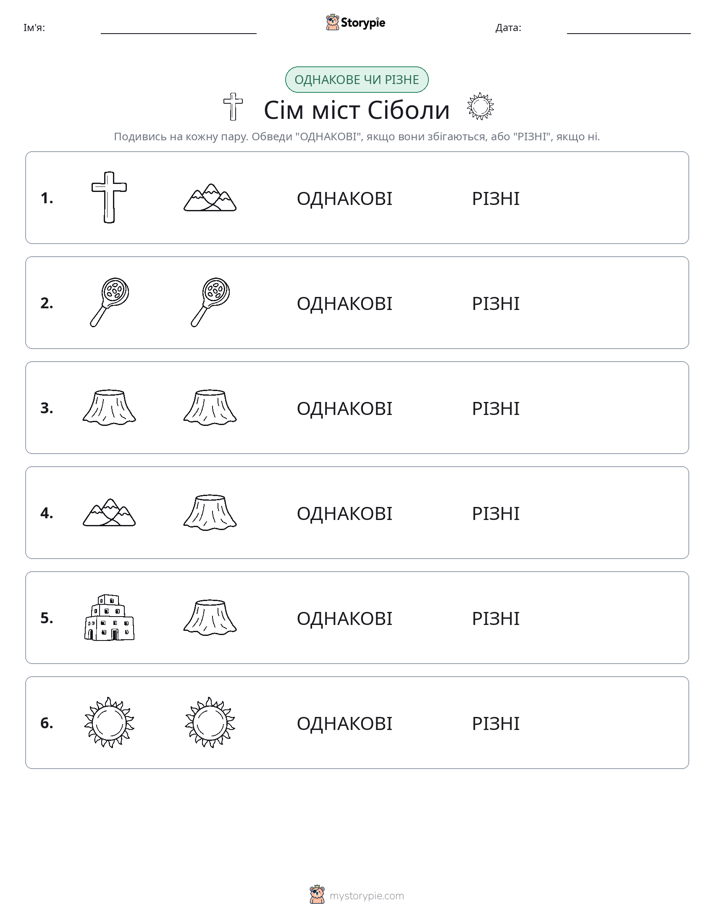Click the date line next to Дата
714x924 pixels.
[629, 29]
